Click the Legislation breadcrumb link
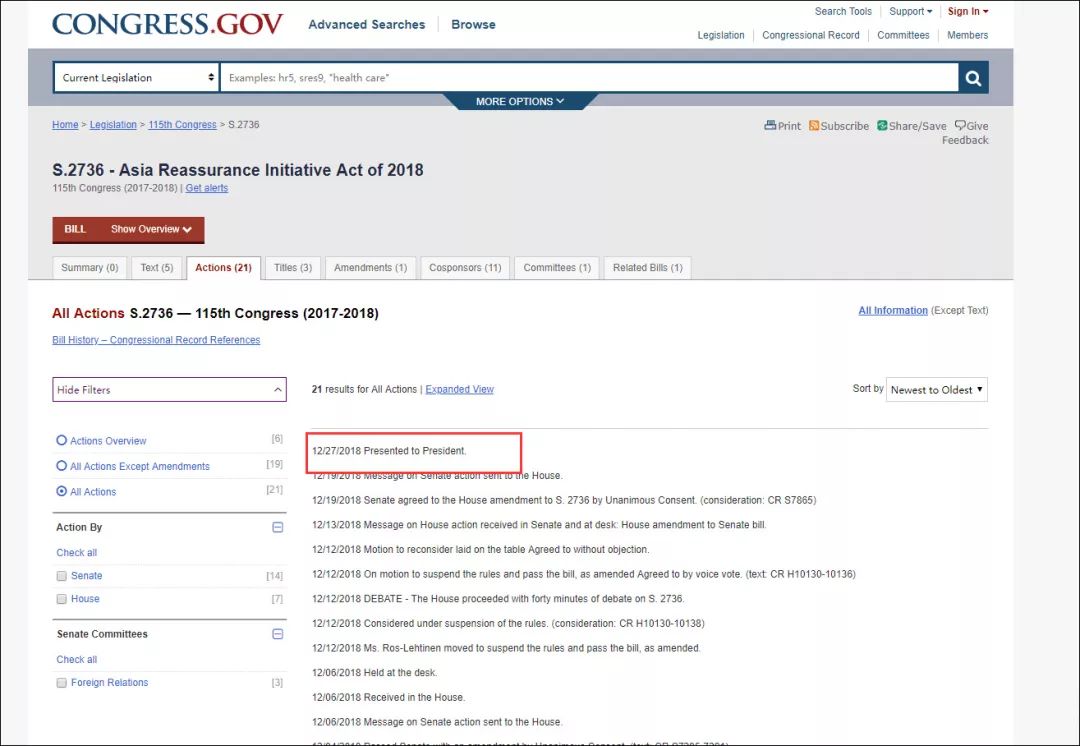 click(113, 125)
